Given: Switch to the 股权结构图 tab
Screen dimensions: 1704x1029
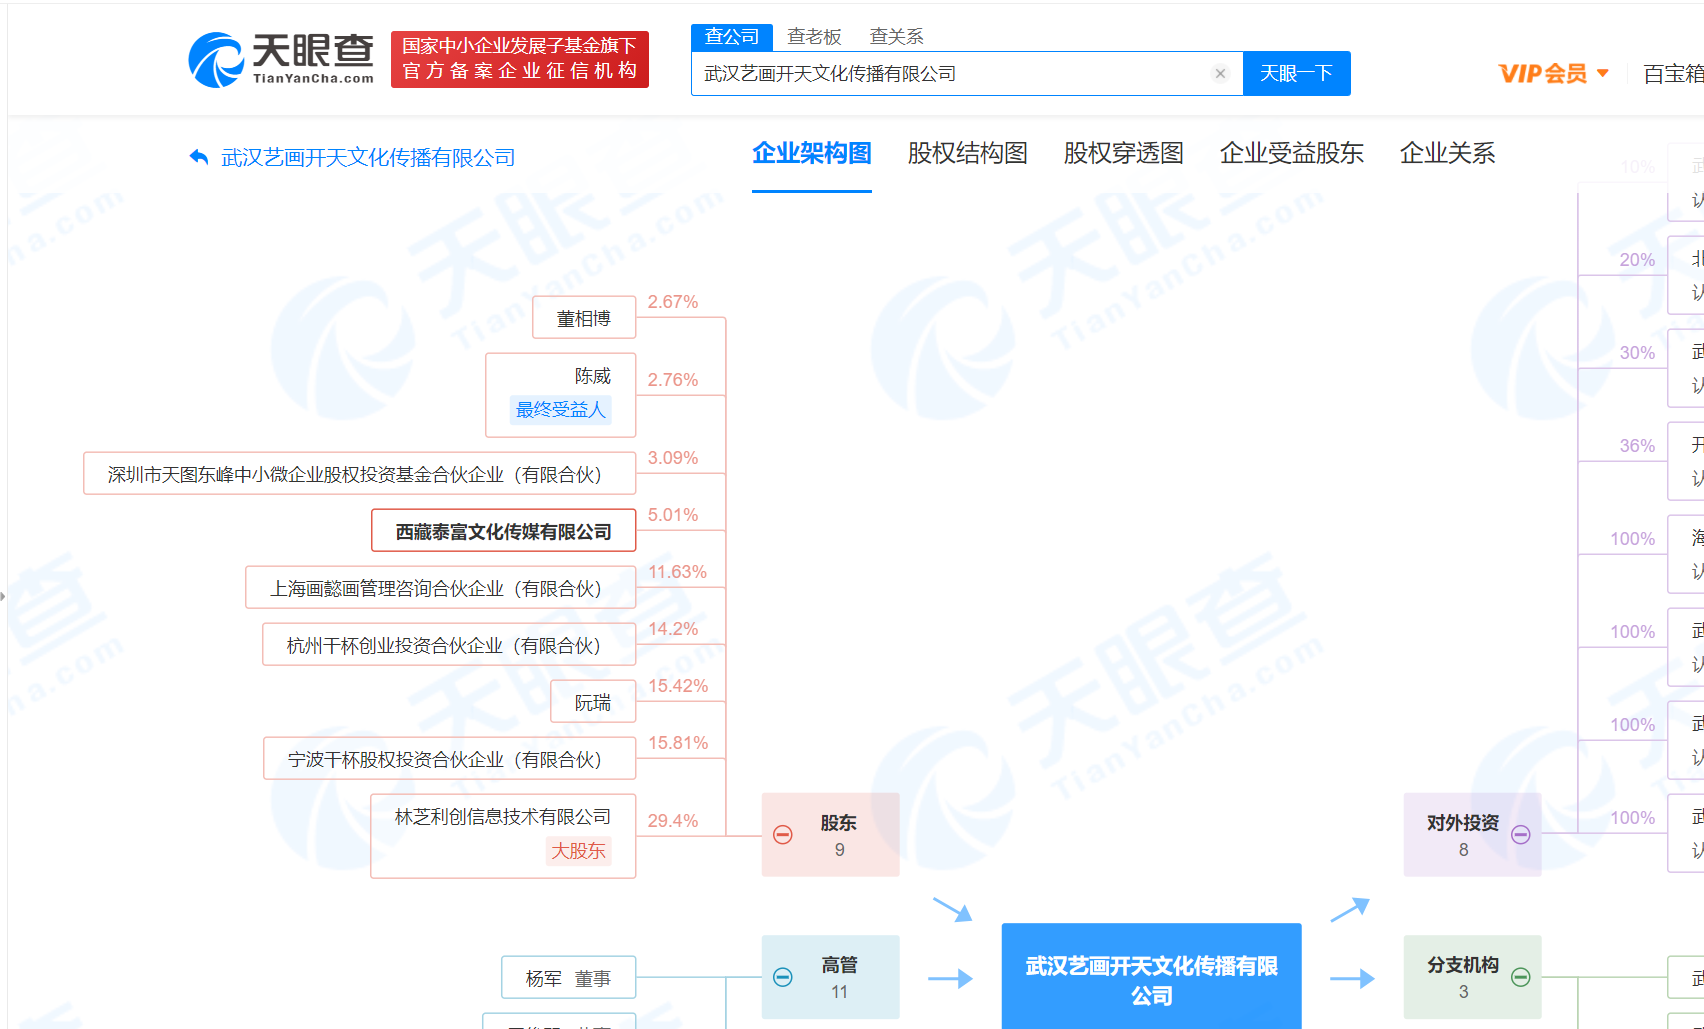Looking at the screenshot, I should 967,153.
